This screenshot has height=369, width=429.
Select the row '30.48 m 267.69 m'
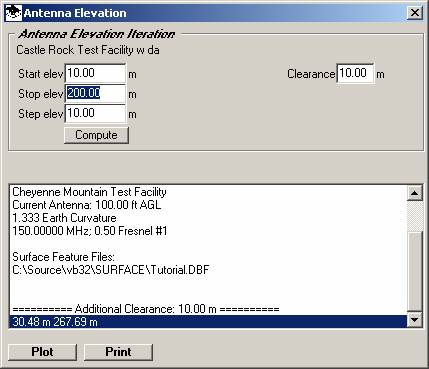click(x=208, y=322)
